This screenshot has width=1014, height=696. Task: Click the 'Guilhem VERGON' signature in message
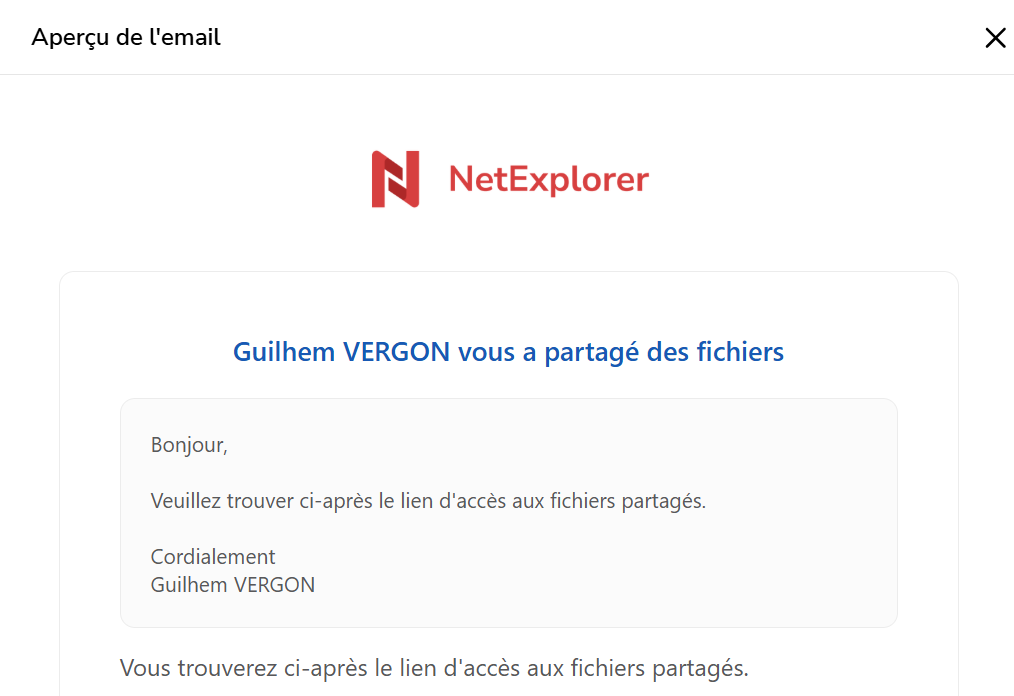click(x=233, y=585)
